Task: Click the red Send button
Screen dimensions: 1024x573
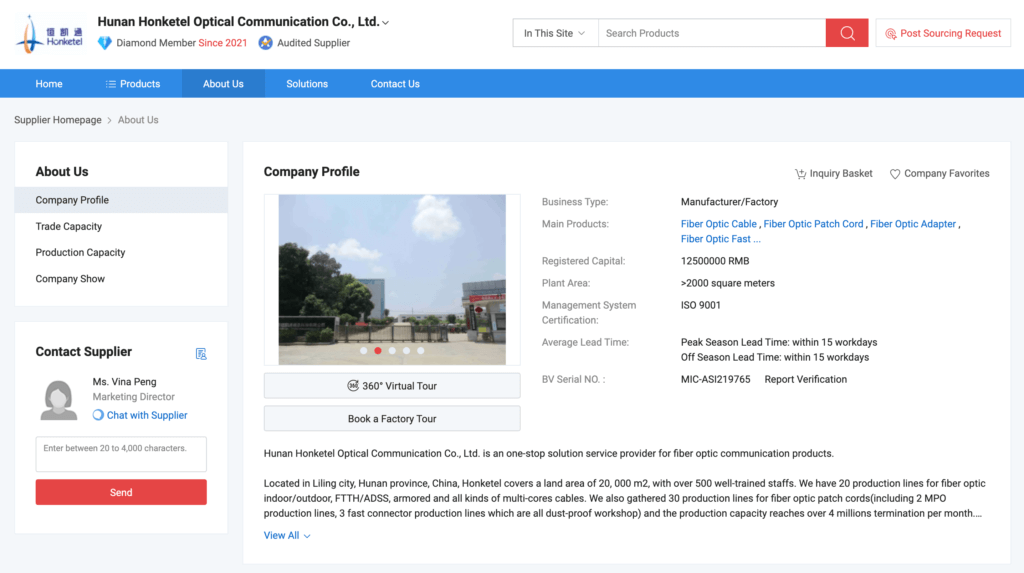Action: point(121,492)
